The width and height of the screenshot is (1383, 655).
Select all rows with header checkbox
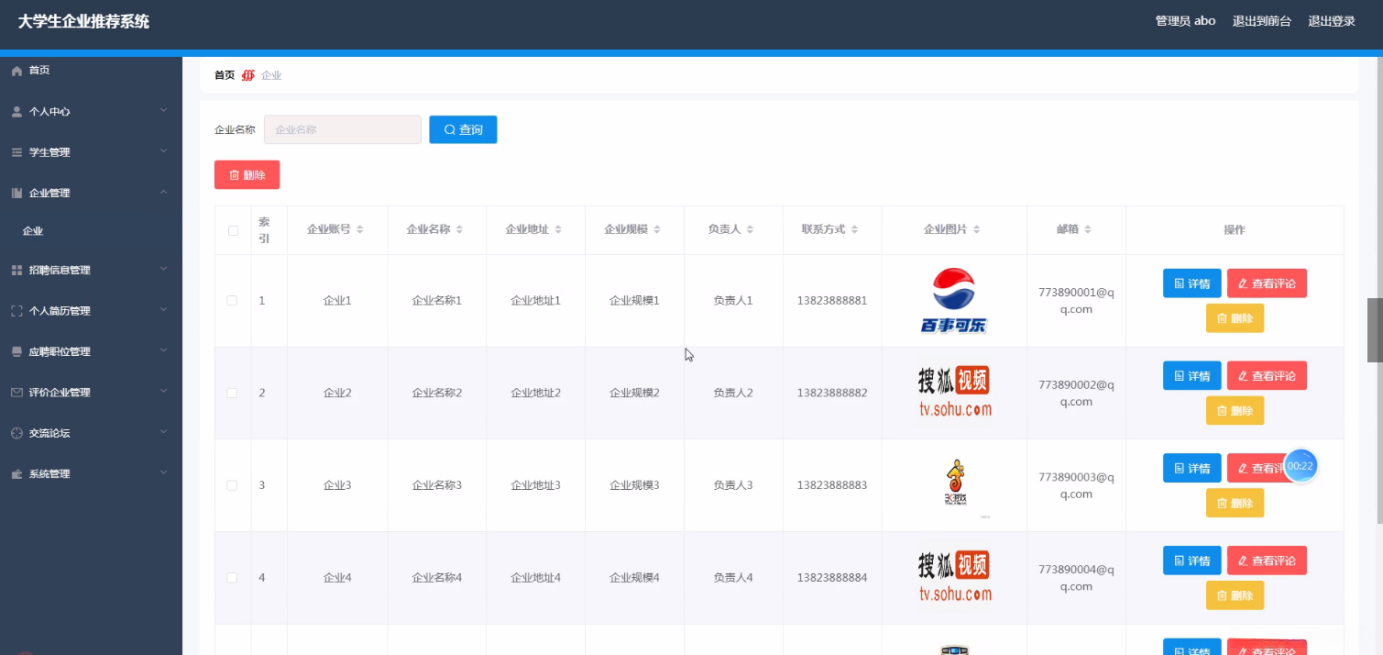click(233, 230)
